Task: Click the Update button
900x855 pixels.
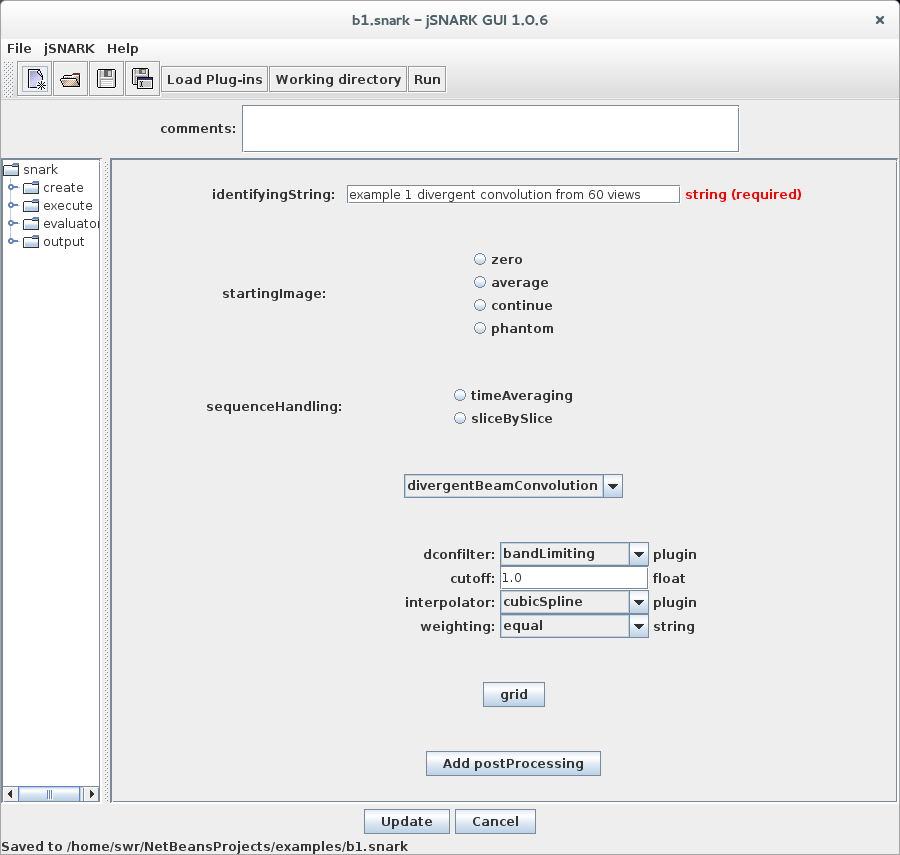Action: [406, 822]
